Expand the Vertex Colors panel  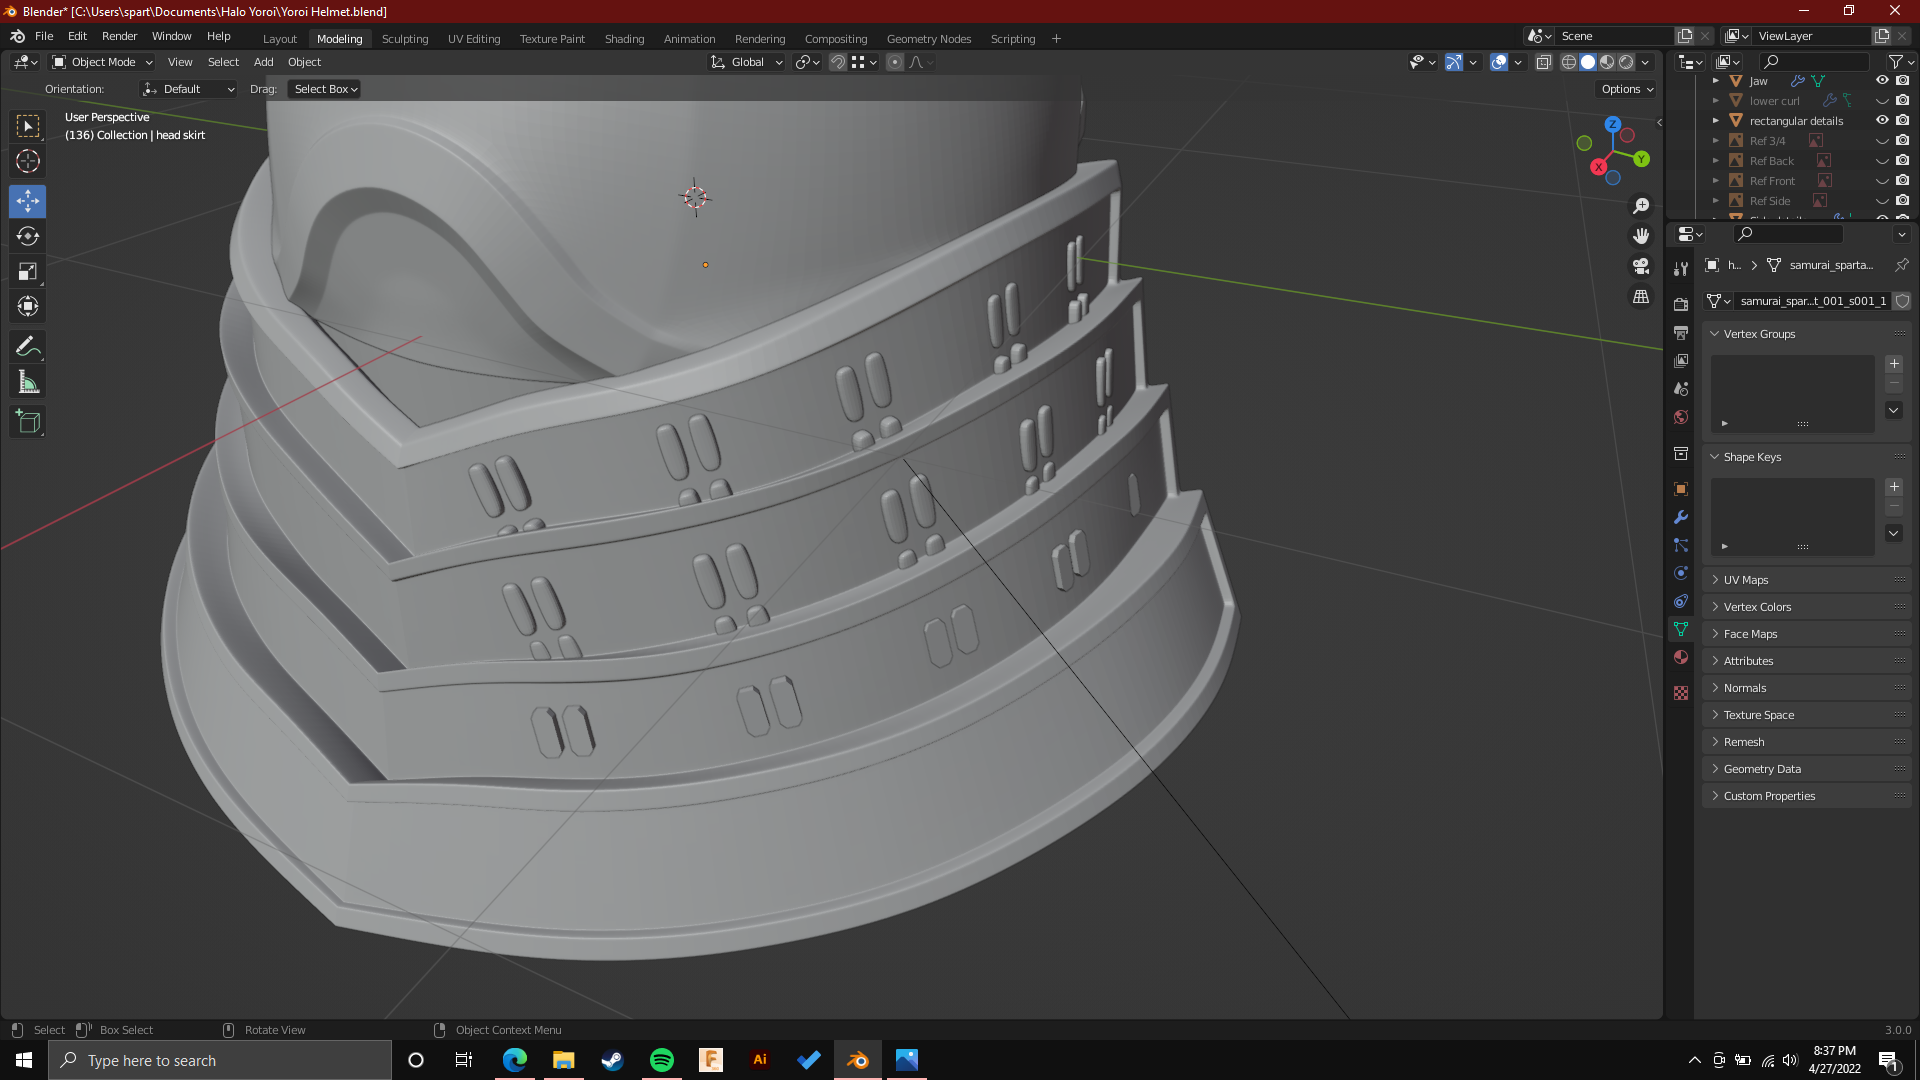click(1806, 607)
